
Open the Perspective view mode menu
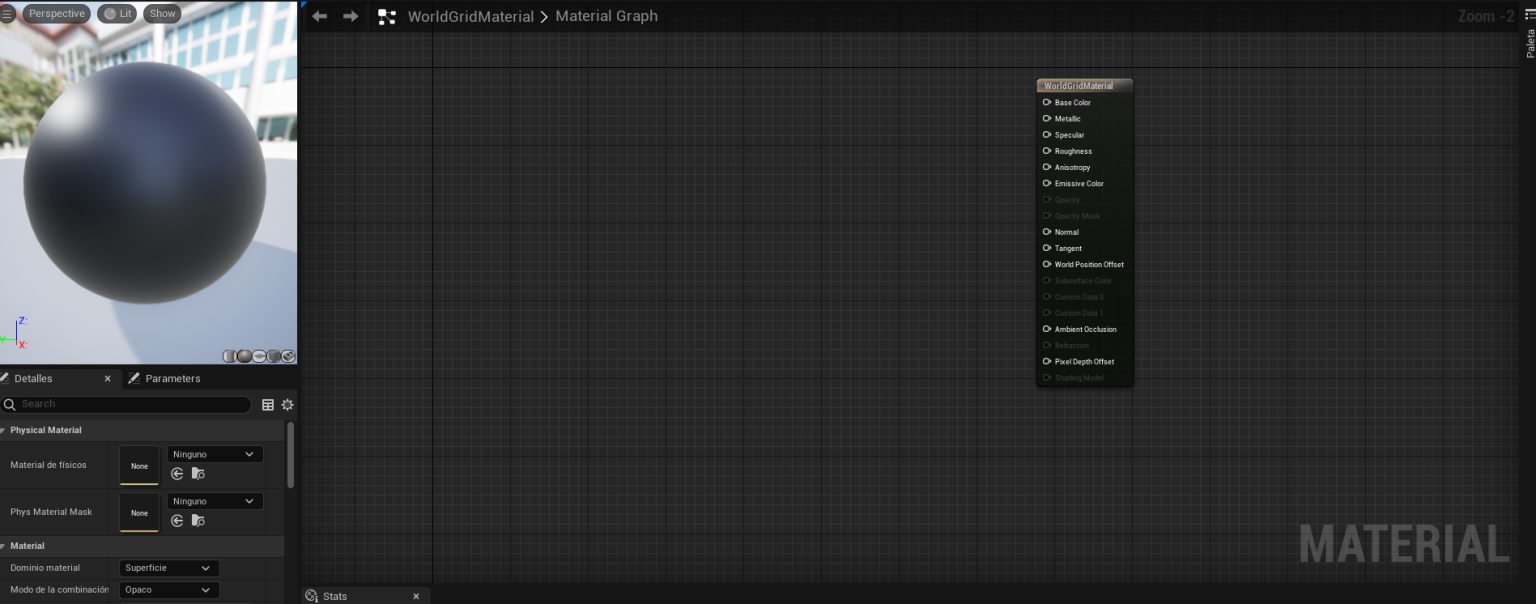(x=56, y=14)
